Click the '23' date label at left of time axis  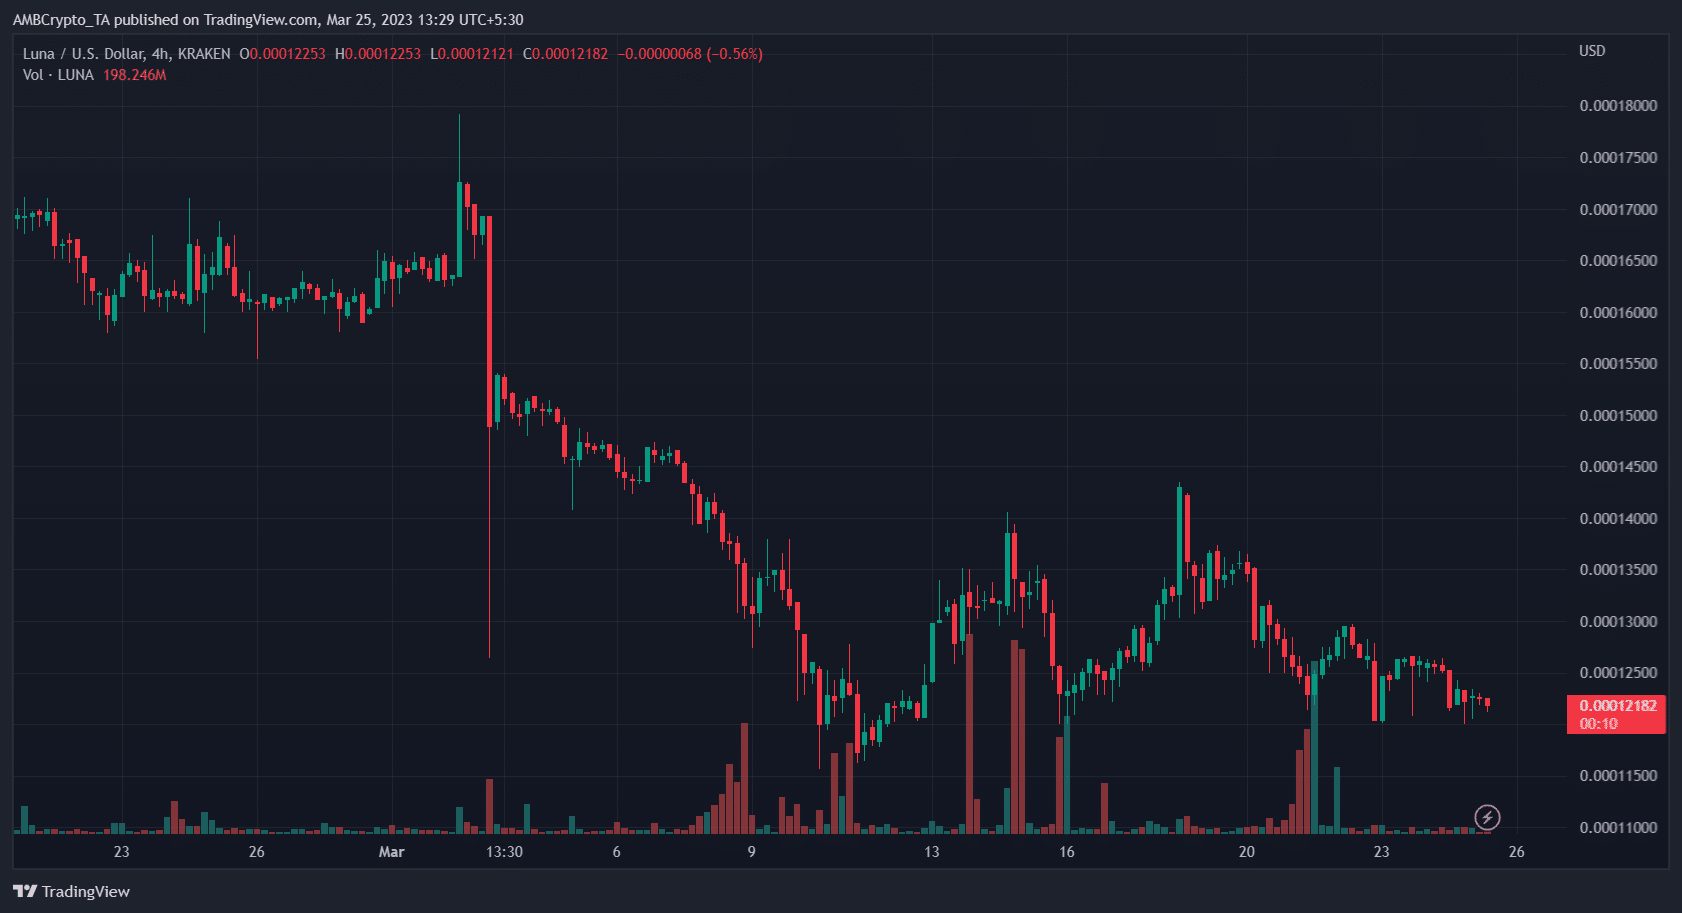121,852
